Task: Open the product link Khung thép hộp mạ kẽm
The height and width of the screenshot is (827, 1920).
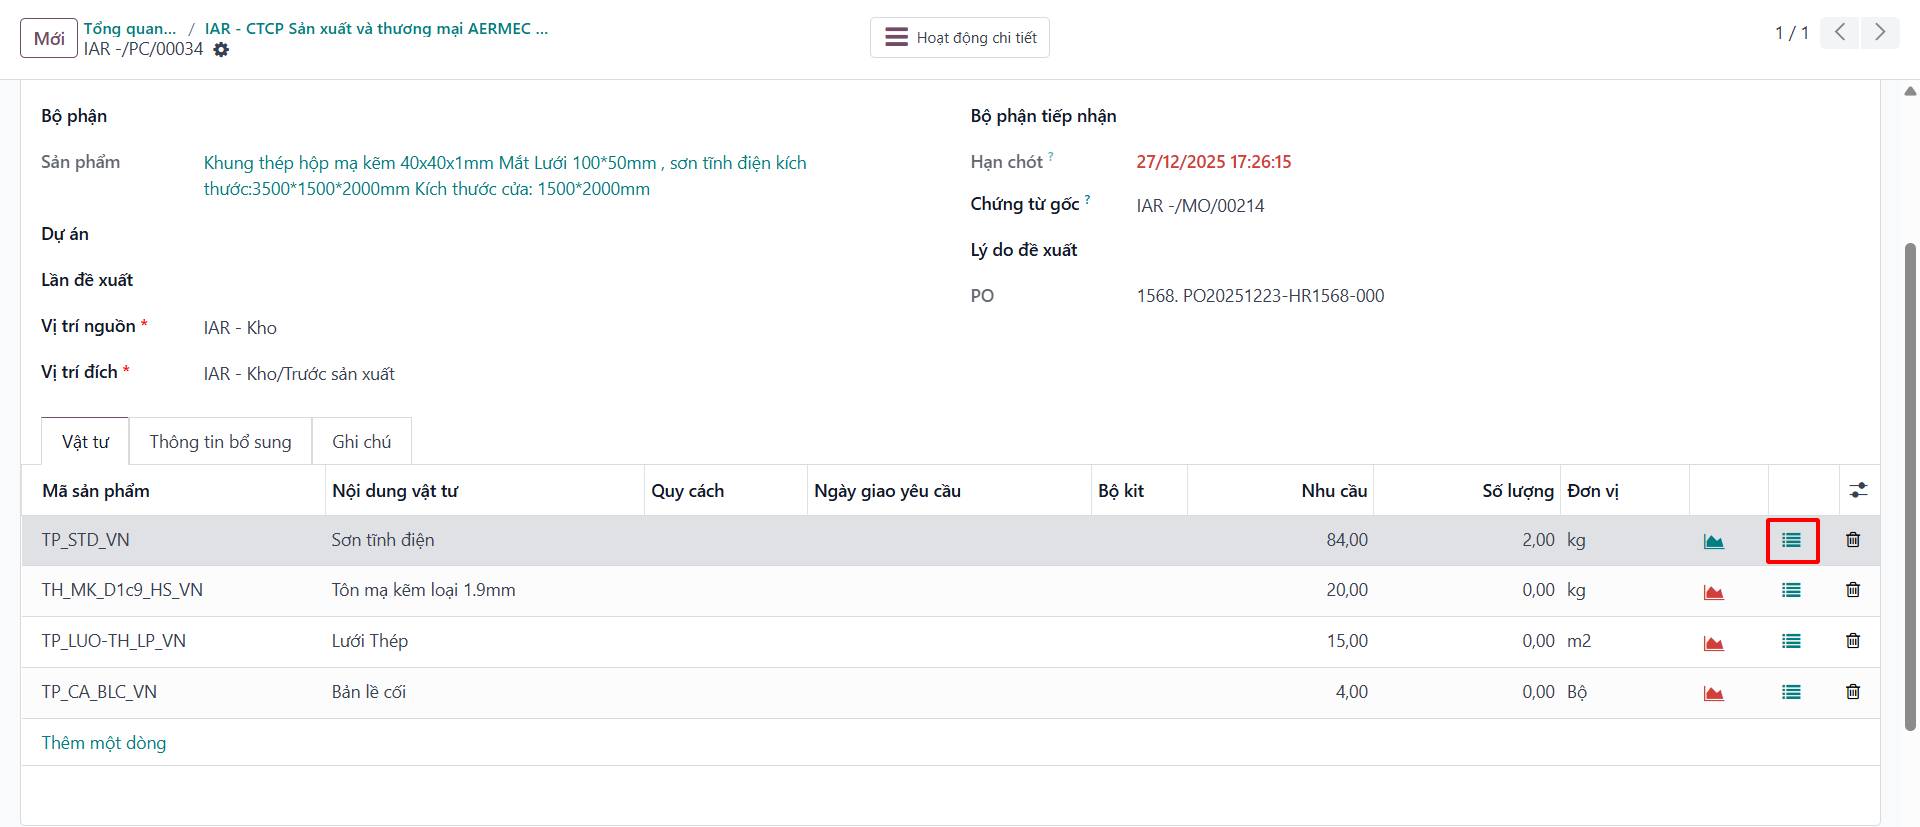Action: tap(505, 176)
